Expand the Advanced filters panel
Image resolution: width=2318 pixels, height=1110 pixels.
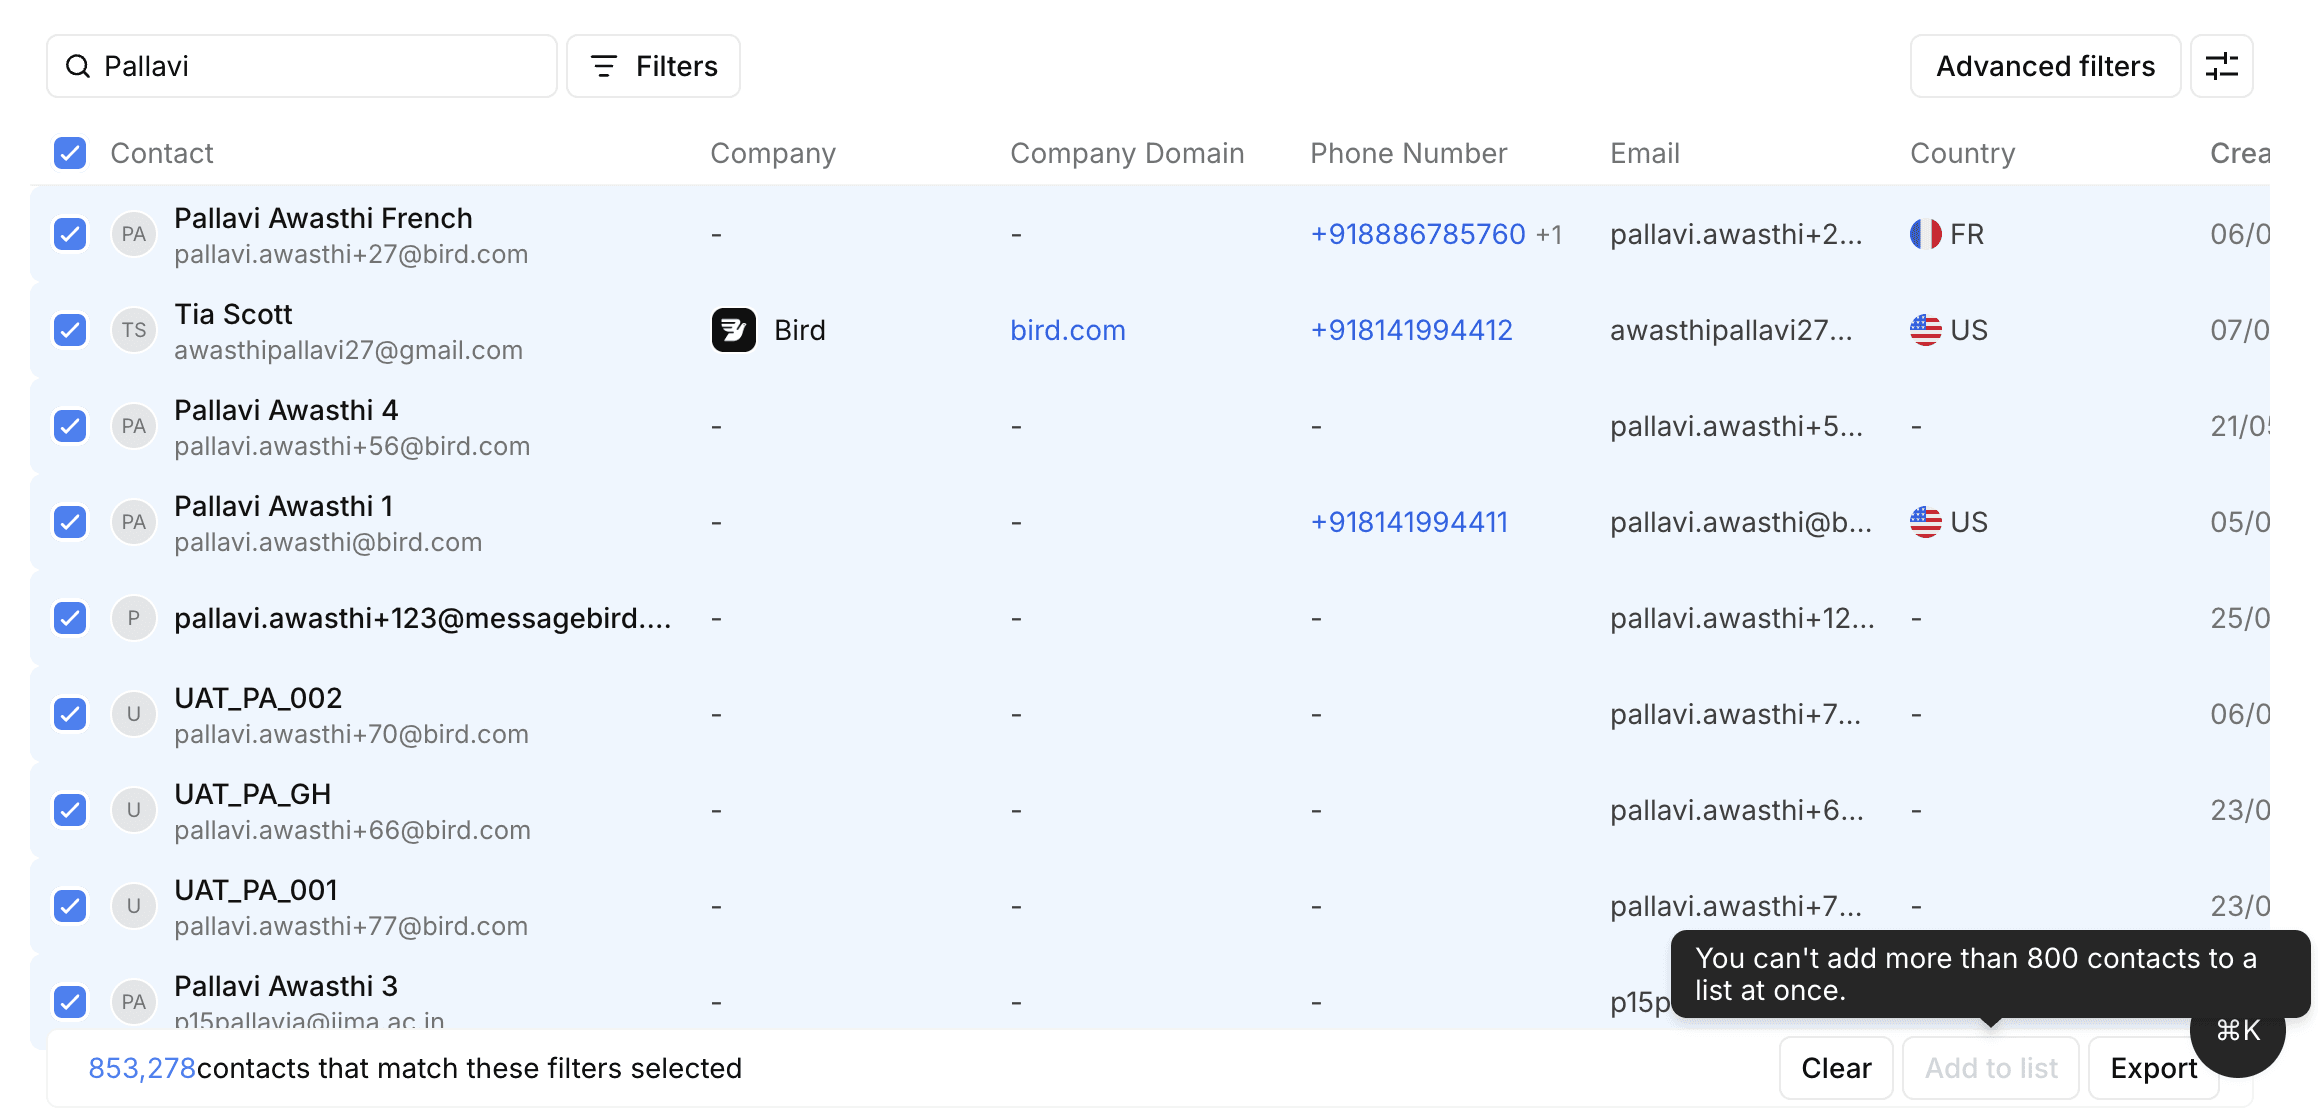(x=2045, y=66)
